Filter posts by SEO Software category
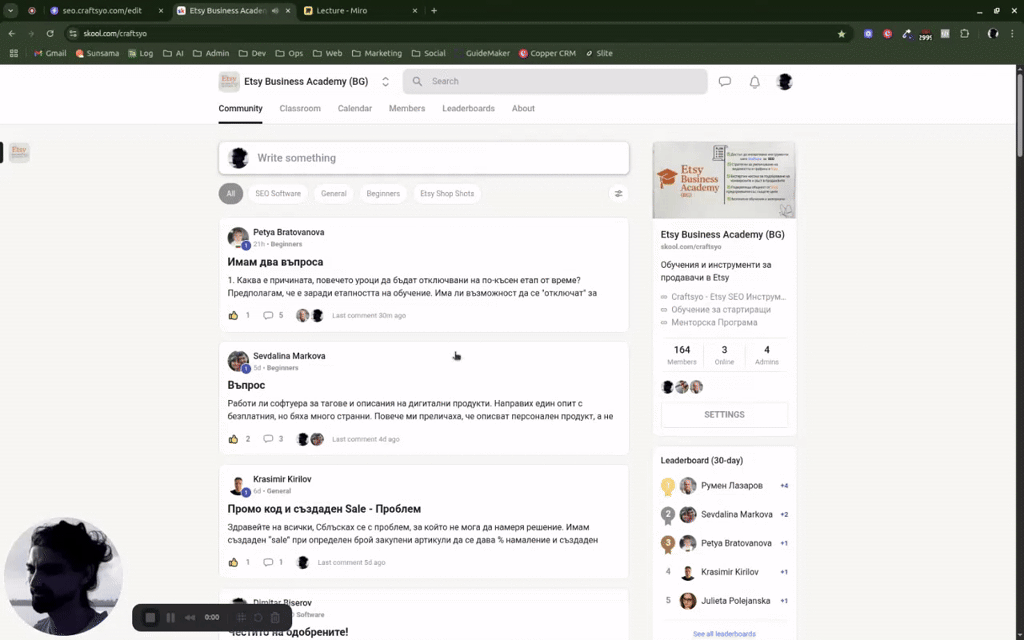1024x640 pixels. pyautogui.click(x=278, y=193)
